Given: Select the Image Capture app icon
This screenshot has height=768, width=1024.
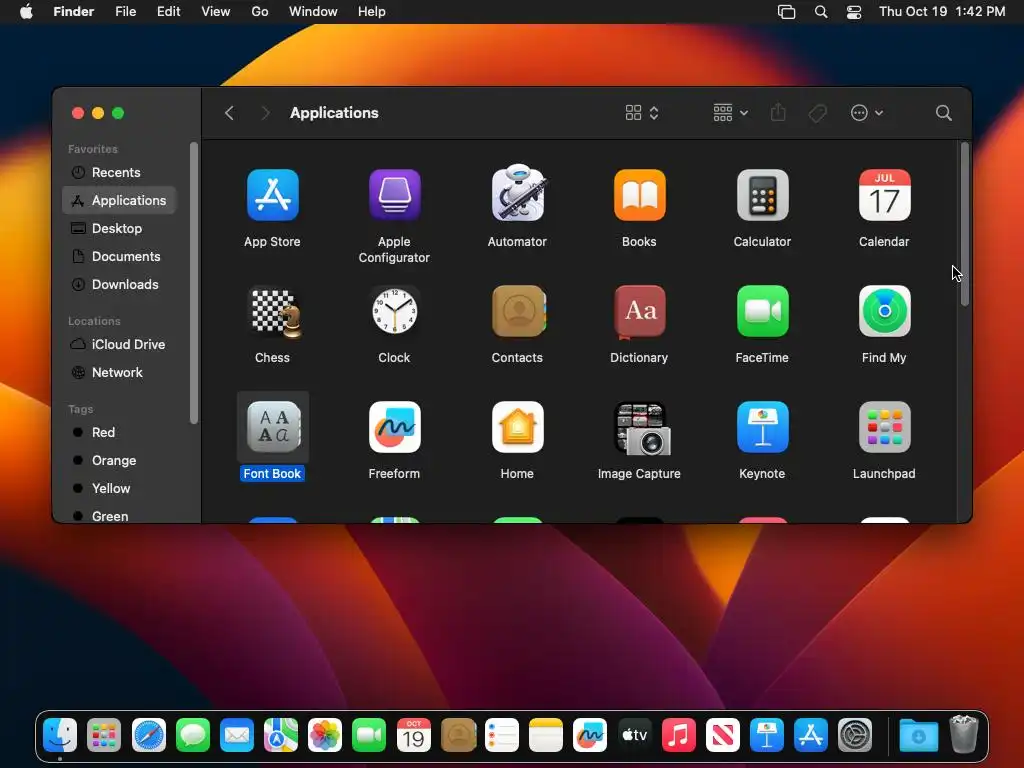Looking at the screenshot, I should 641,428.
